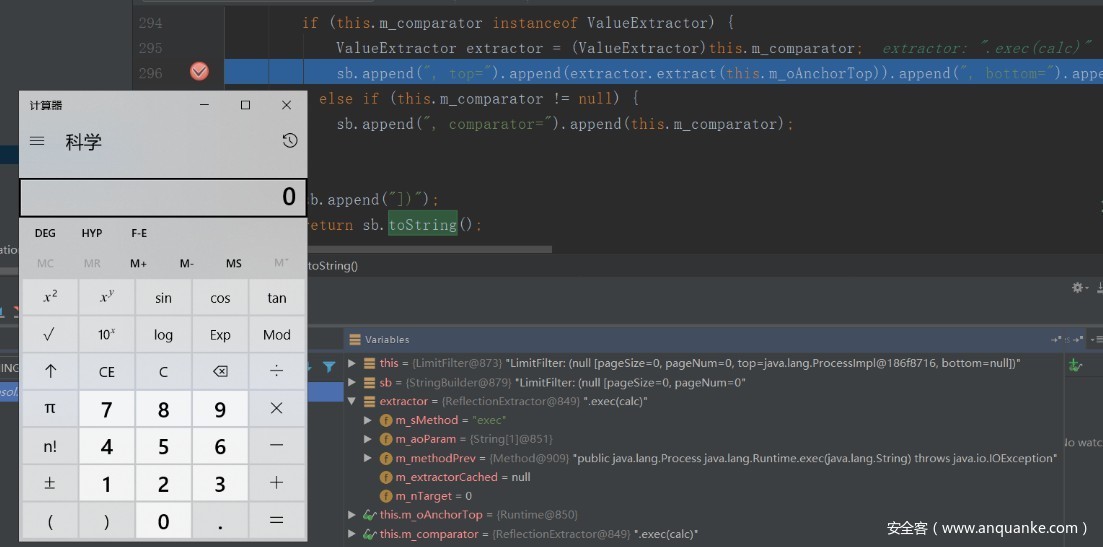Expand the this.m_oAnchorTop variable
The height and width of the screenshot is (547, 1103).
coord(352,515)
